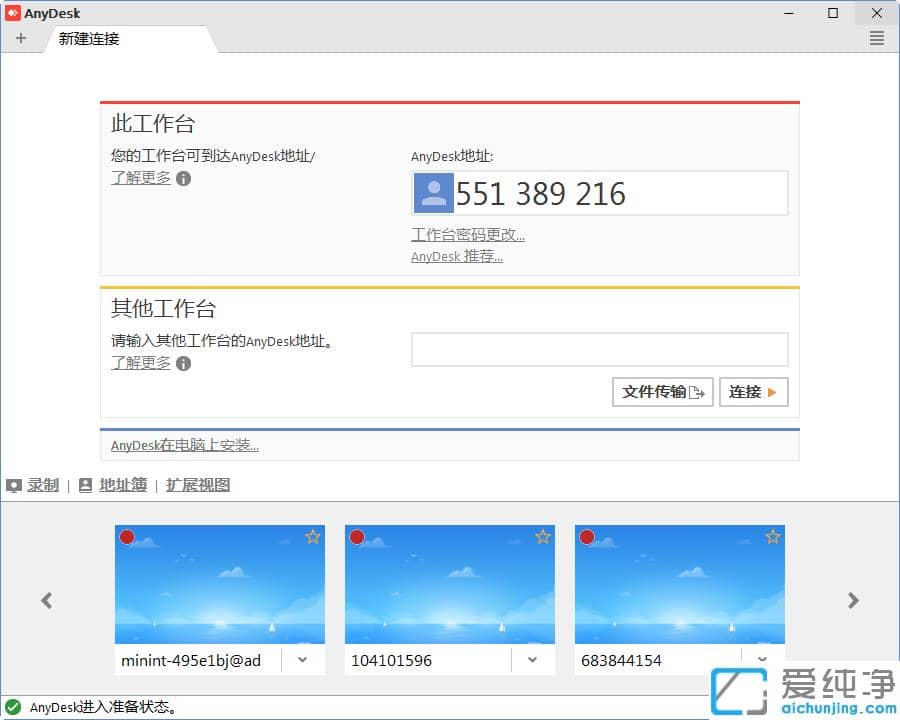Image resolution: width=900 pixels, height=720 pixels.
Task: Click the remote address input field
Action: pyautogui.click(x=600, y=349)
